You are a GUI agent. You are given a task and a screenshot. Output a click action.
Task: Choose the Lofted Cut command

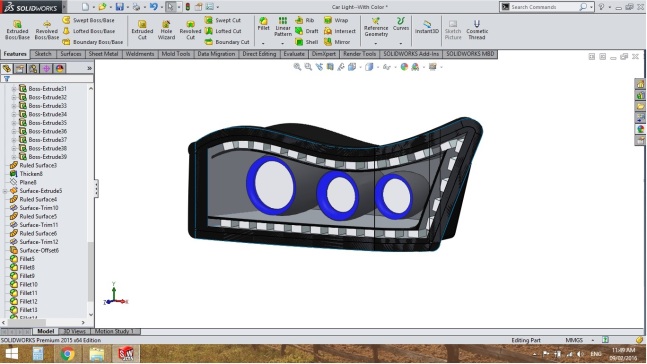point(223,31)
